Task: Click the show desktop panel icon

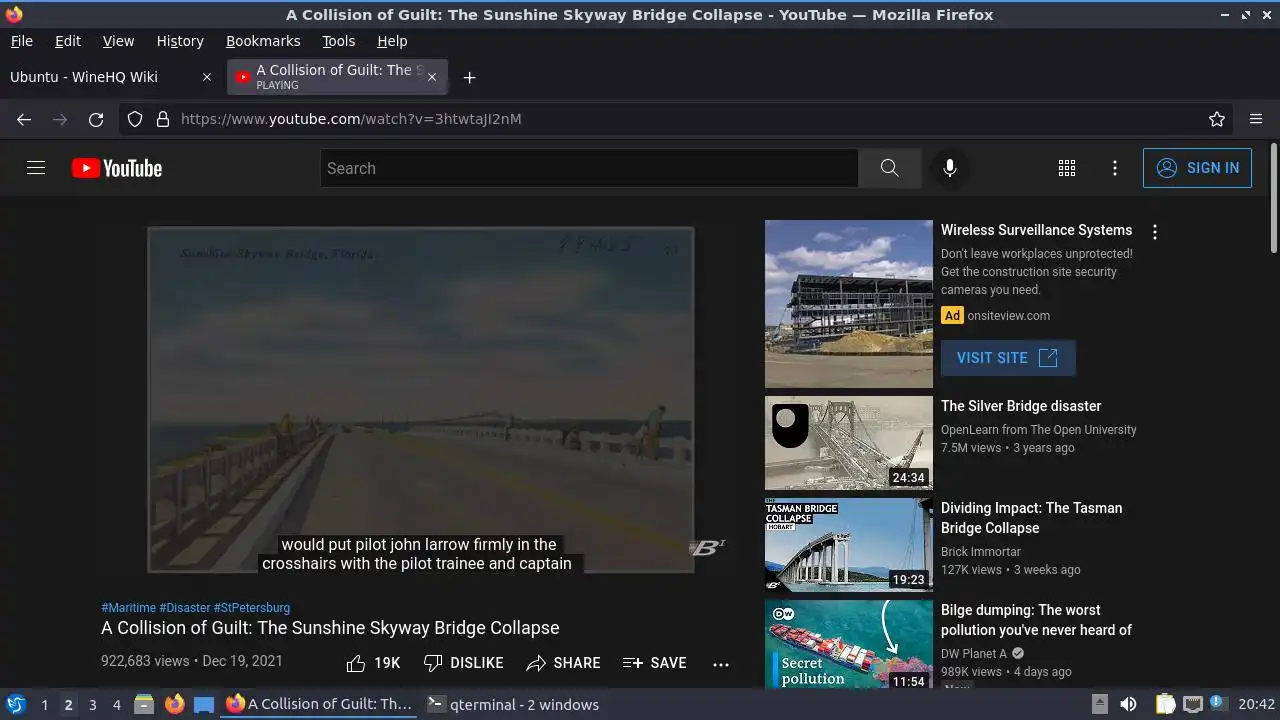Action: coord(204,704)
